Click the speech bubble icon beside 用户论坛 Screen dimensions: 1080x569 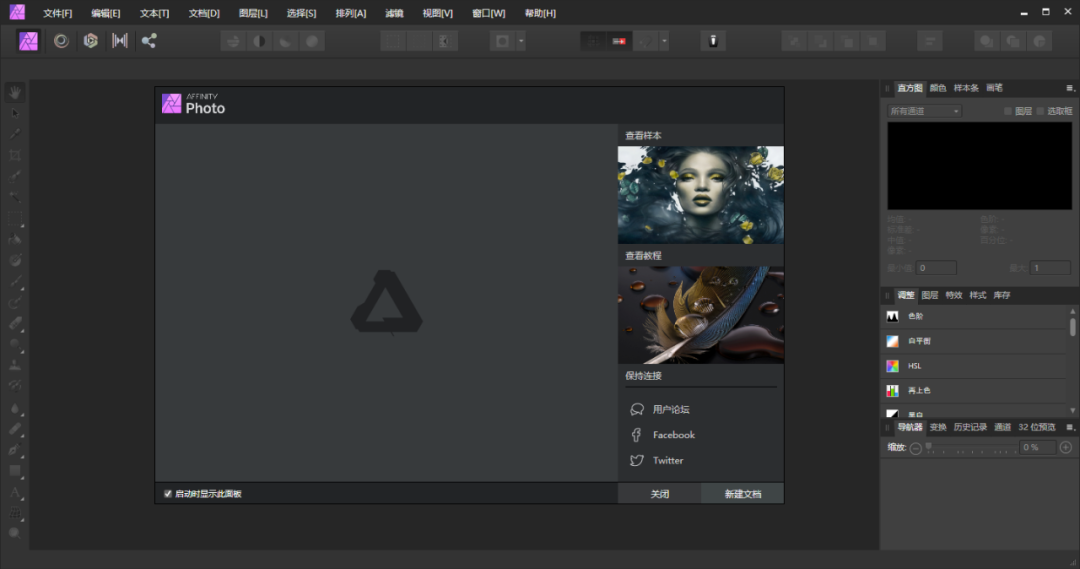click(636, 409)
